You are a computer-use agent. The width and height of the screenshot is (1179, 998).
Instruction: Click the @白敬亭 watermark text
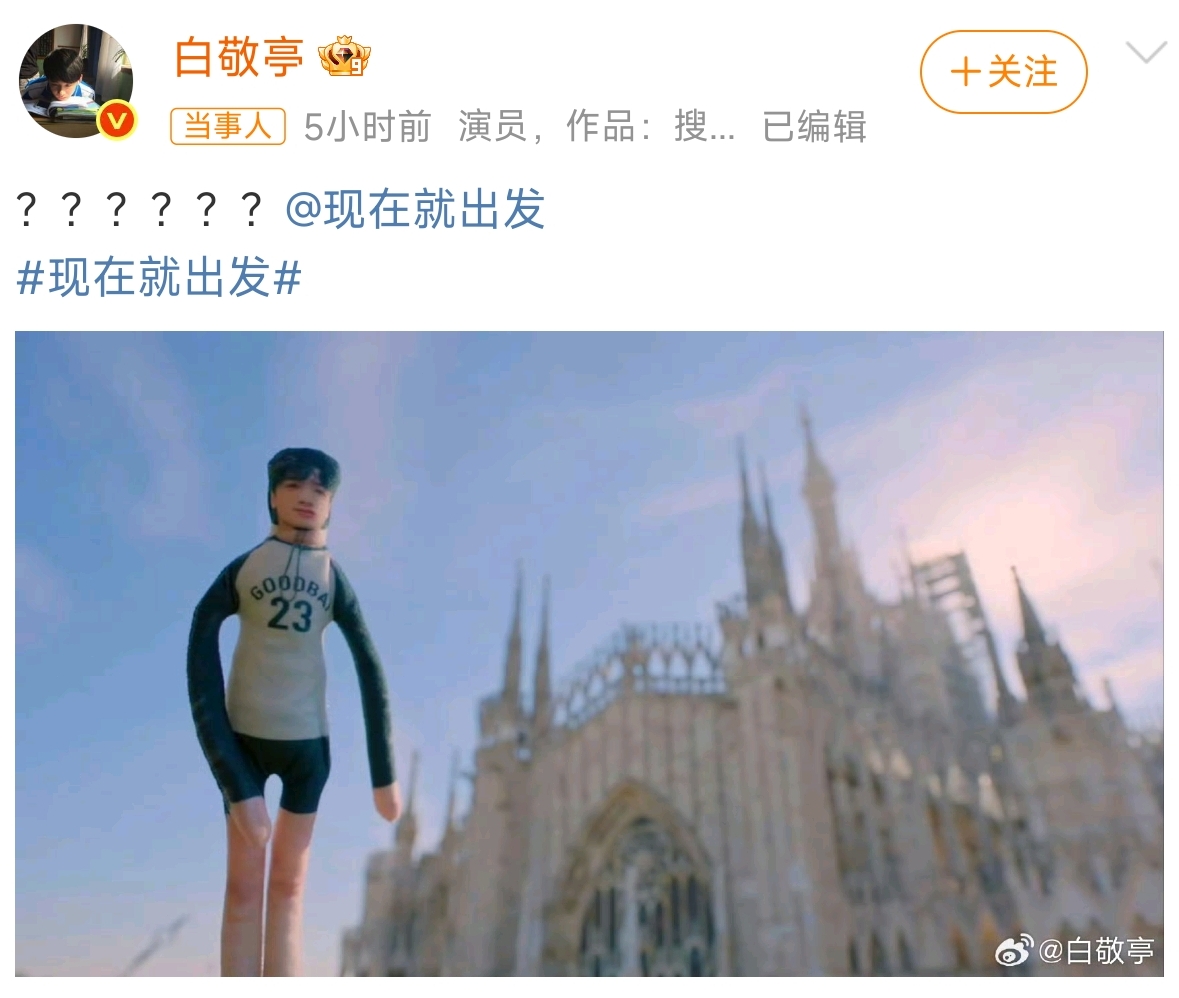point(1096,951)
